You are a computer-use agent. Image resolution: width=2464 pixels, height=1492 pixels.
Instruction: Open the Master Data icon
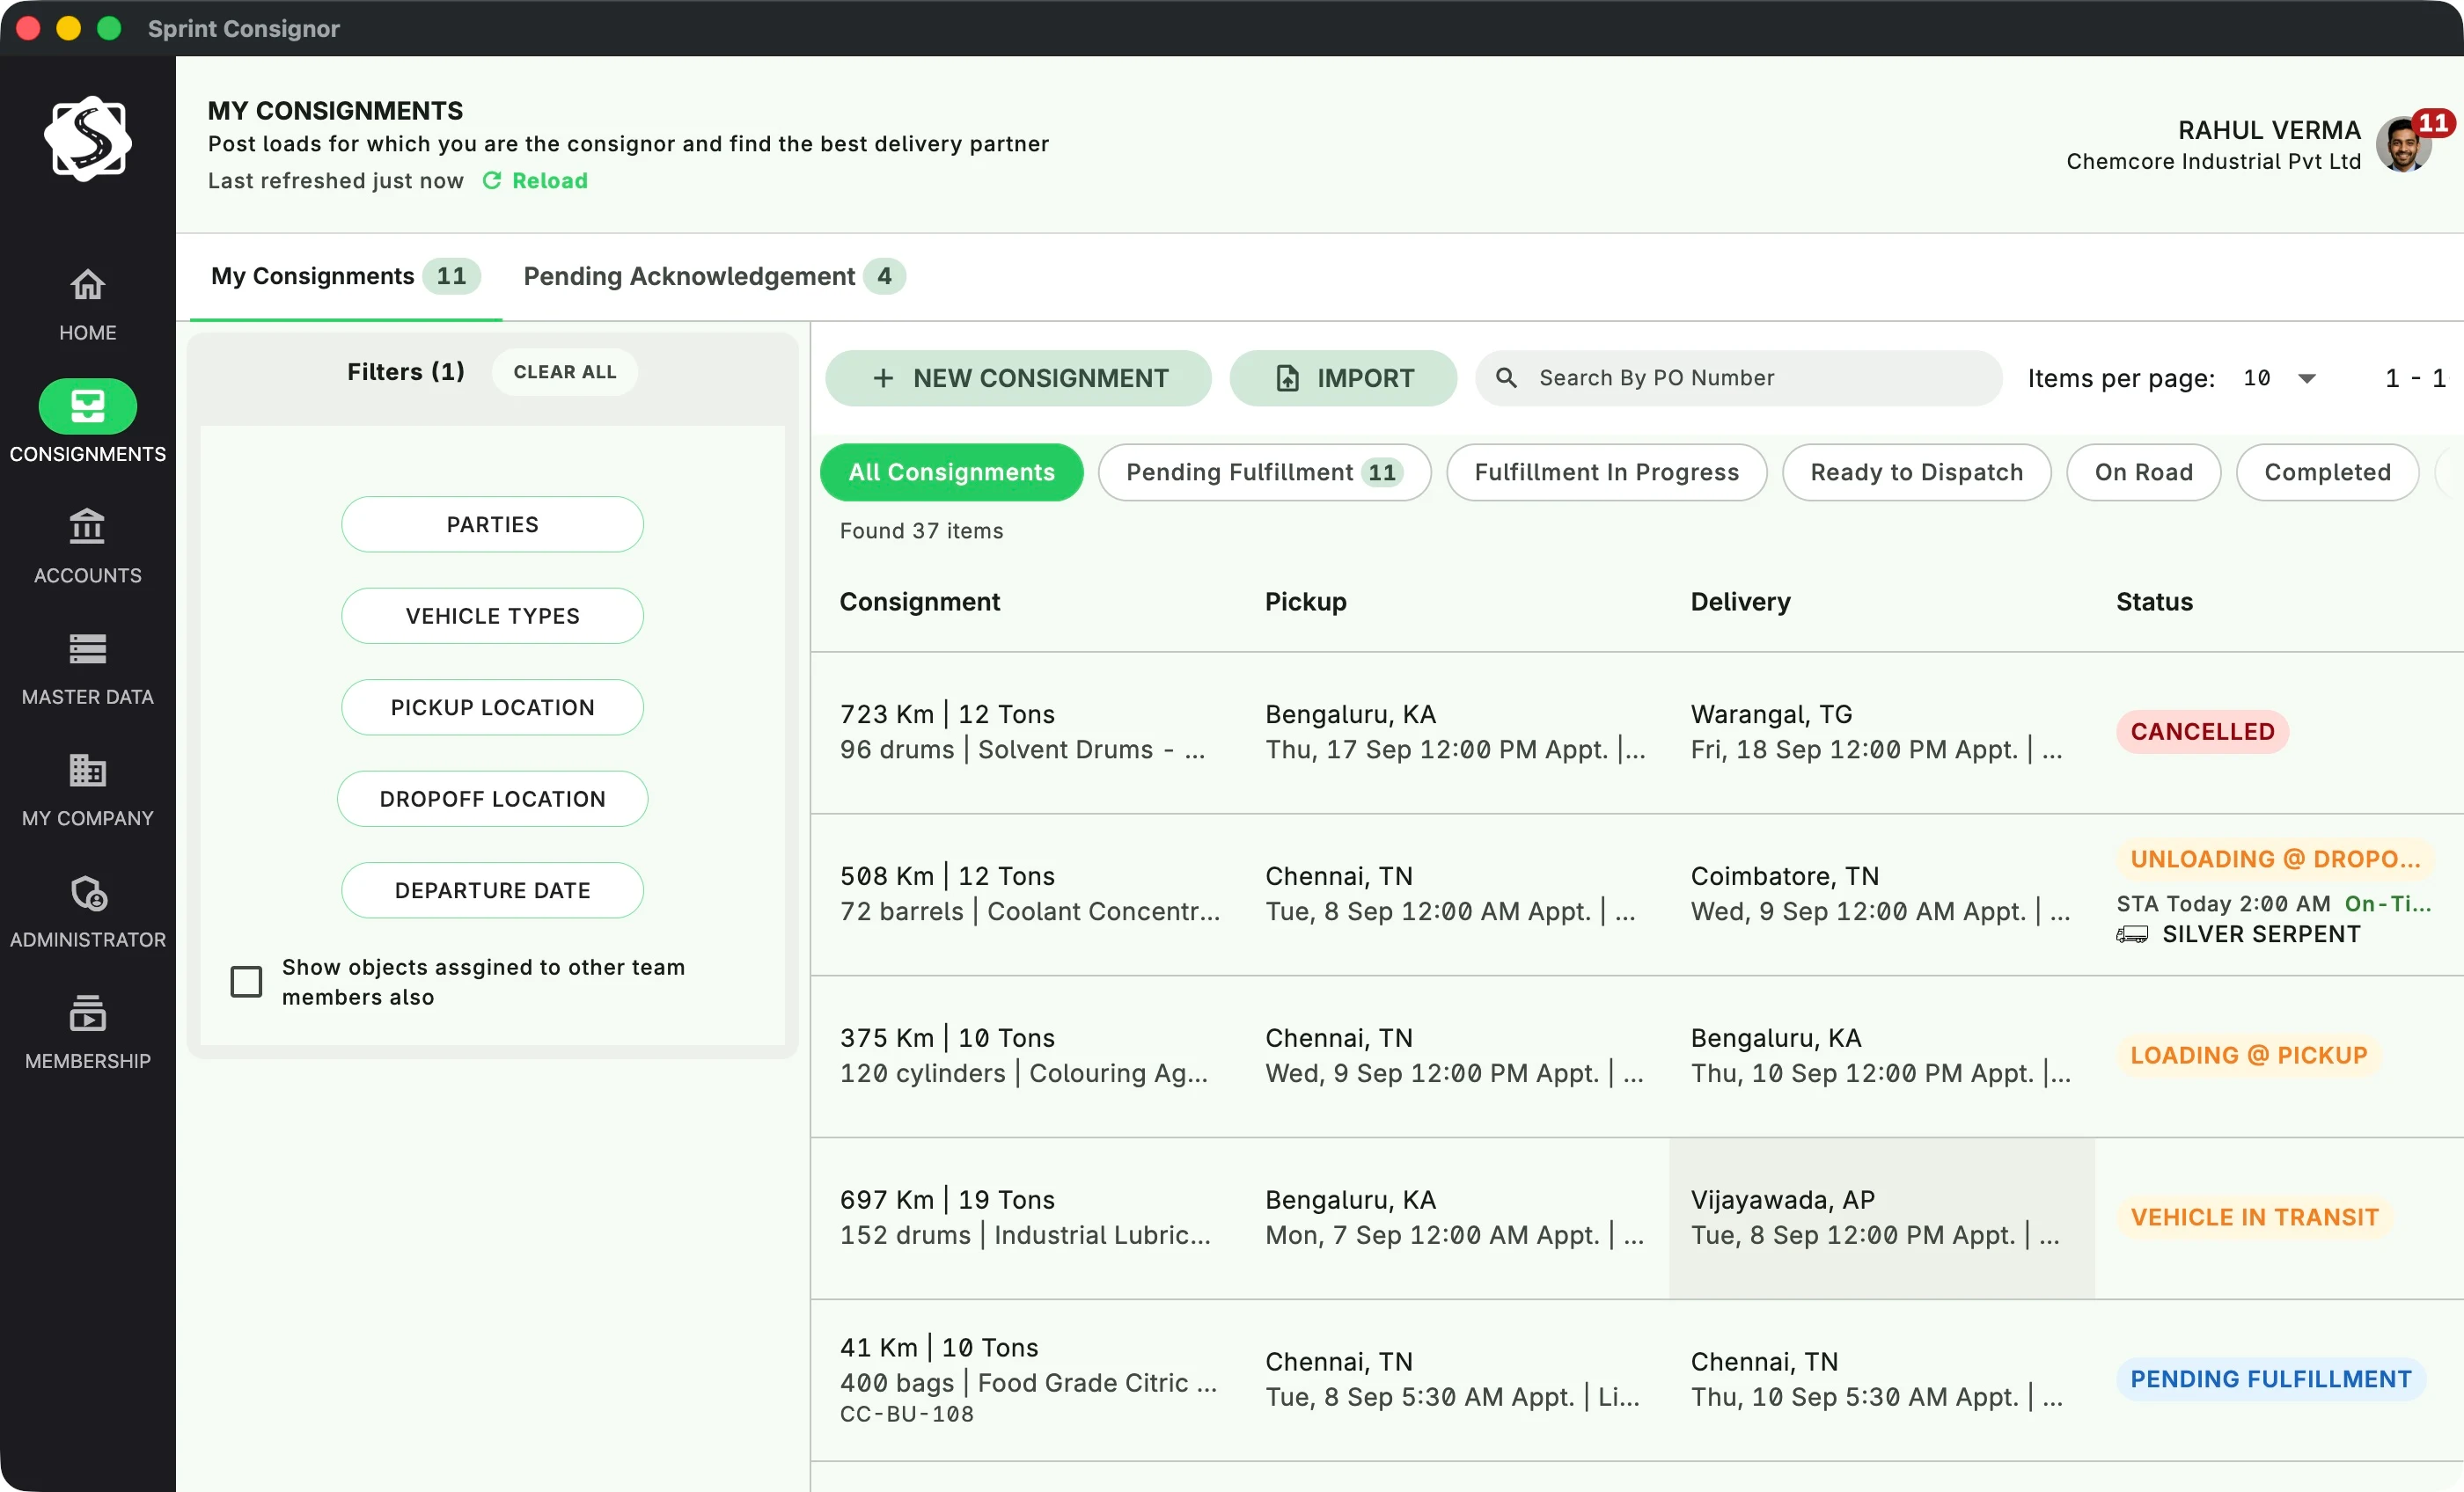click(87, 649)
